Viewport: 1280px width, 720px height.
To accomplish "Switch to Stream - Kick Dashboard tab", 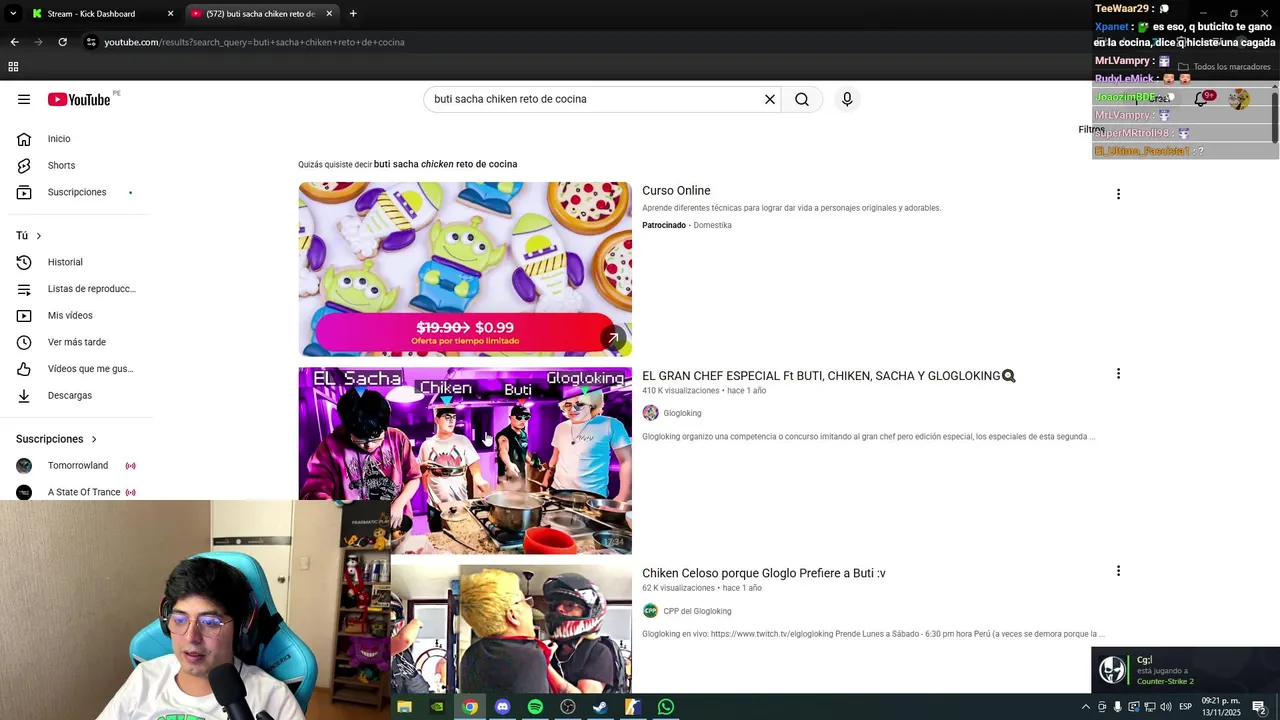I will [x=91, y=14].
